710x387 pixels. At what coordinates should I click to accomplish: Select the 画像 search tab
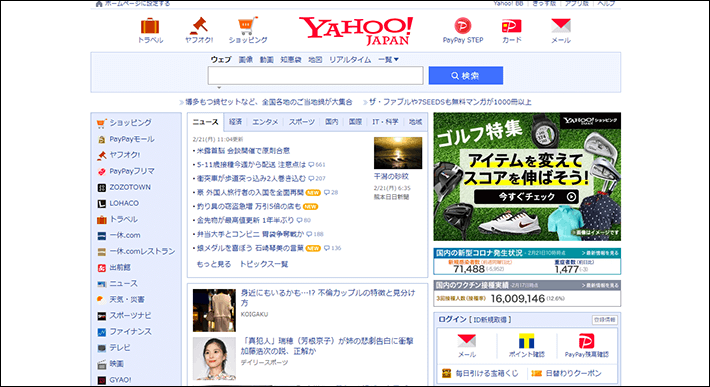click(245, 59)
